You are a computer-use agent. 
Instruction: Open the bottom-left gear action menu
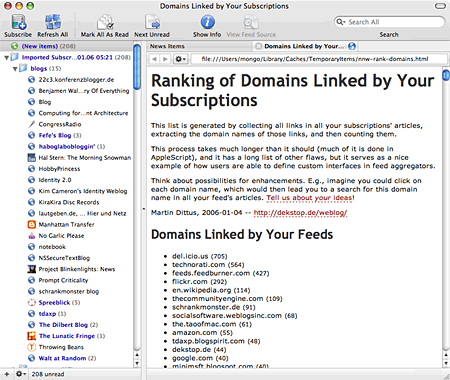(x=21, y=374)
